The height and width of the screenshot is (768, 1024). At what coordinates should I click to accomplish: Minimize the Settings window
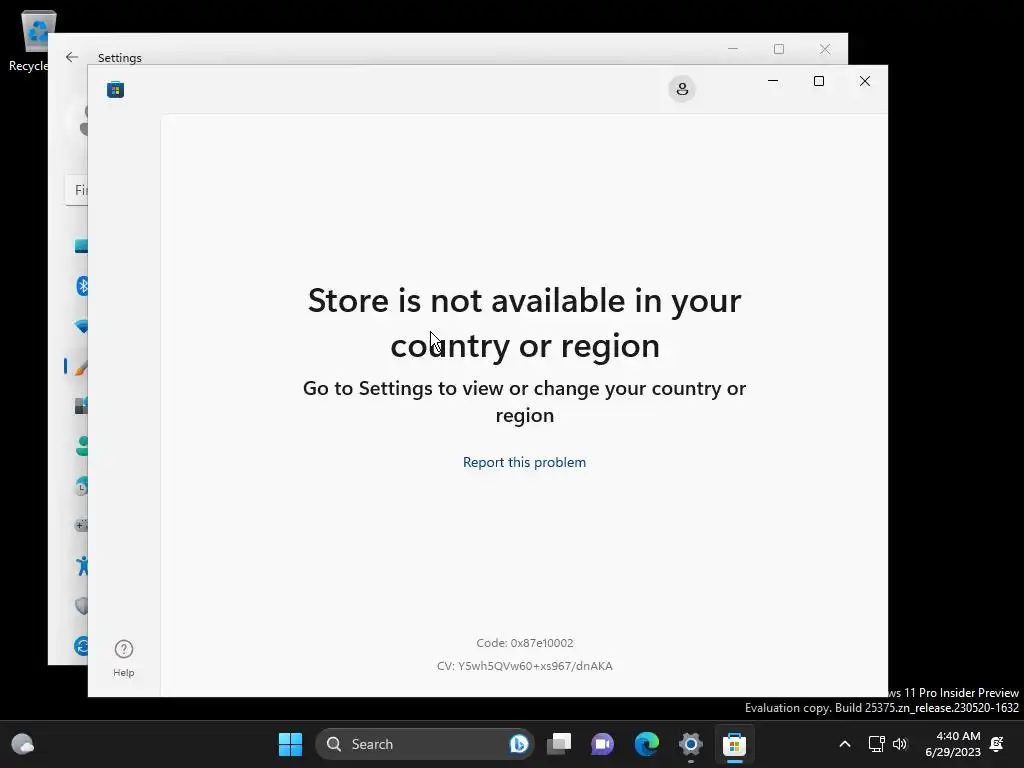733,49
